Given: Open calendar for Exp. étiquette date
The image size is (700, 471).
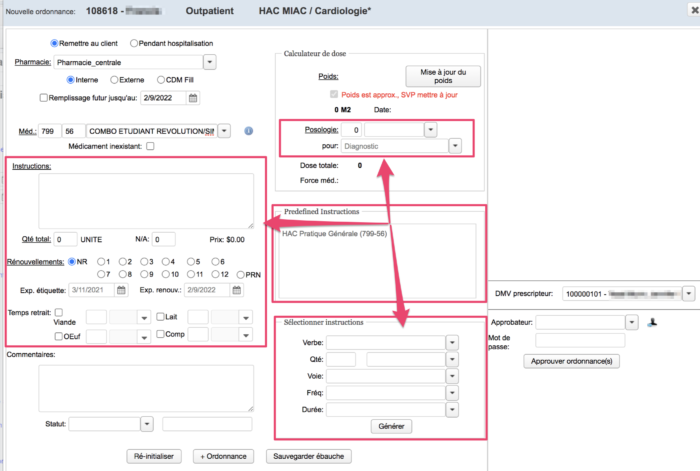Looking at the screenshot, I should [x=121, y=290].
